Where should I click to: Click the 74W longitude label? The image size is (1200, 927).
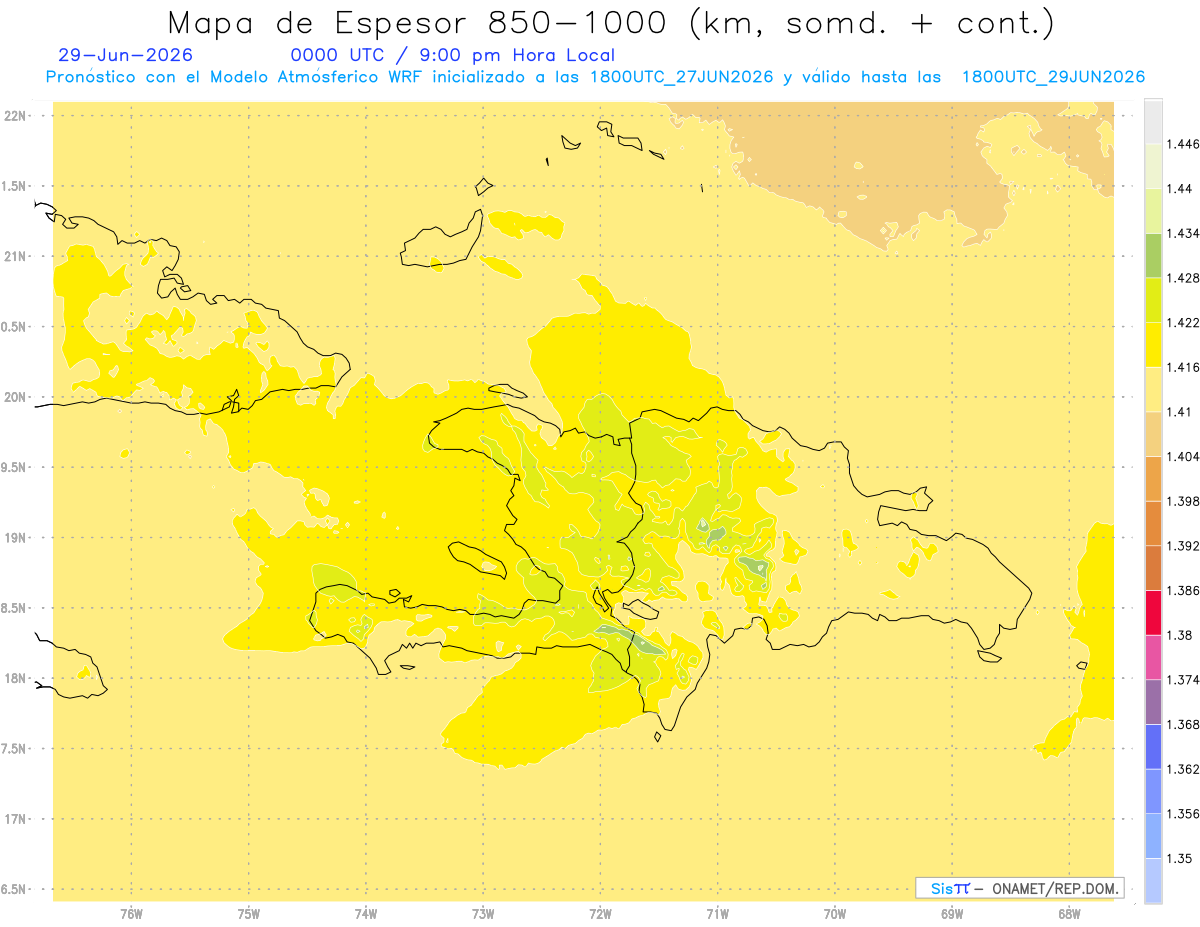[366, 914]
